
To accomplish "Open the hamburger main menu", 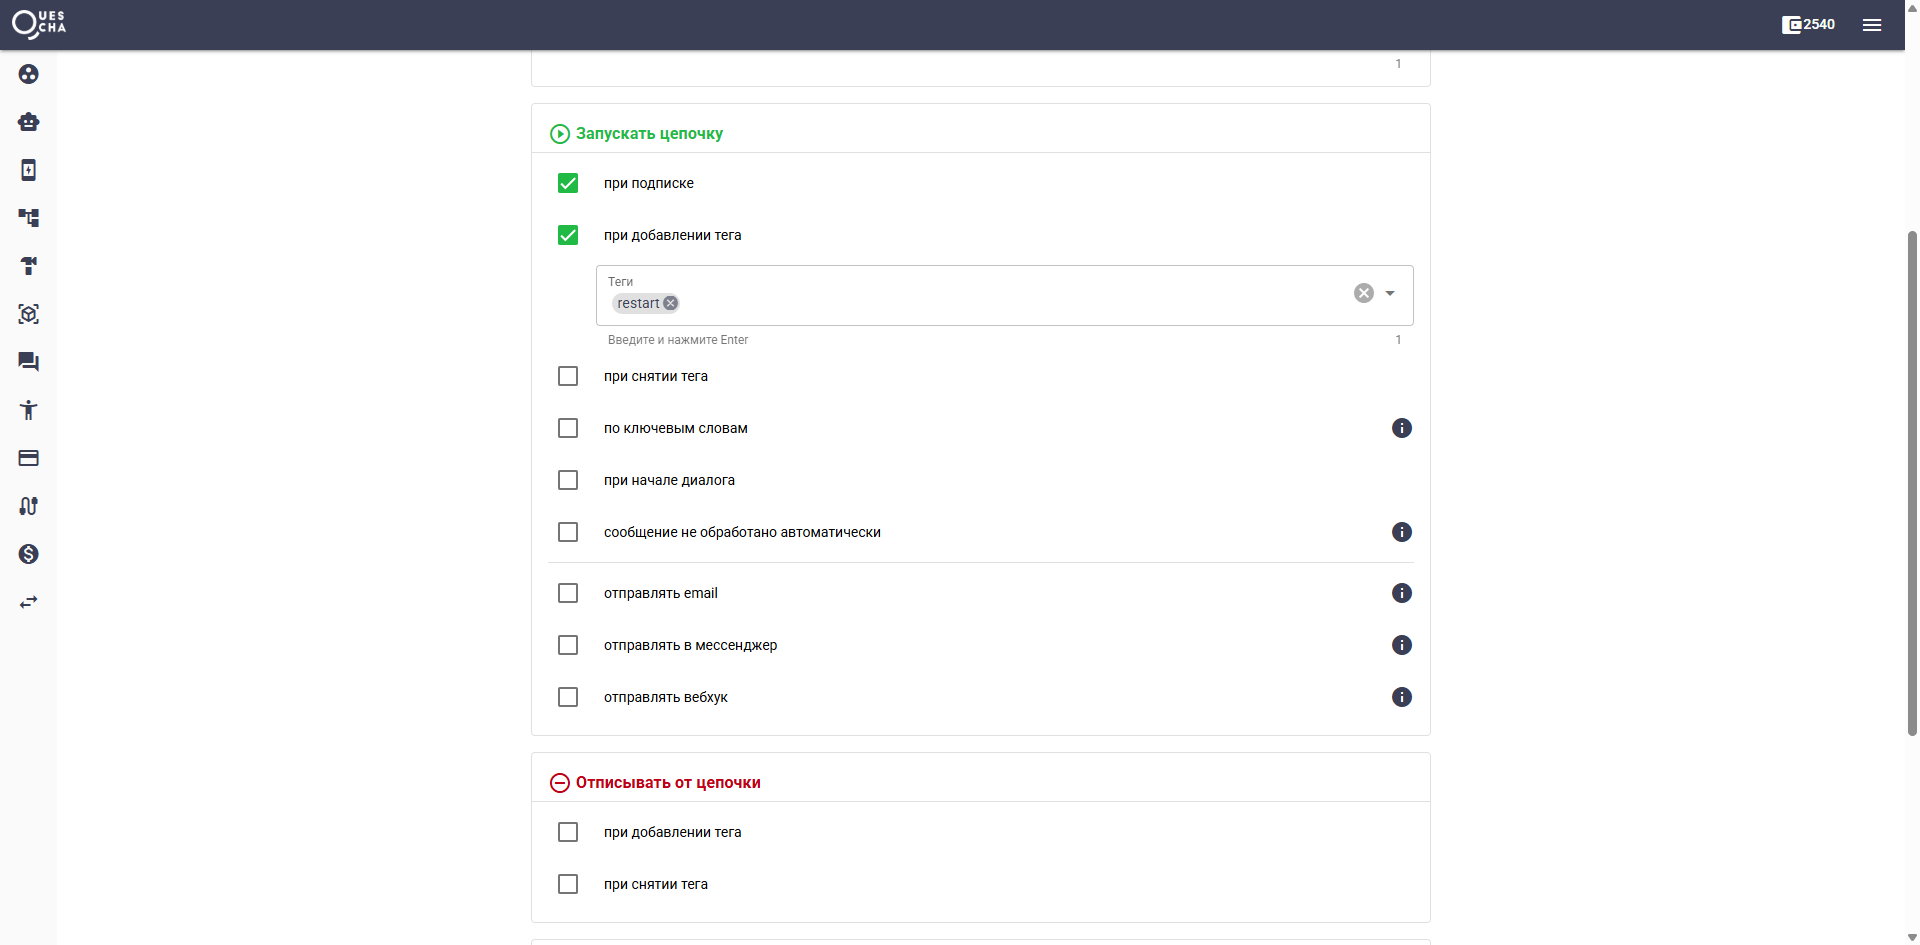I will [1872, 25].
